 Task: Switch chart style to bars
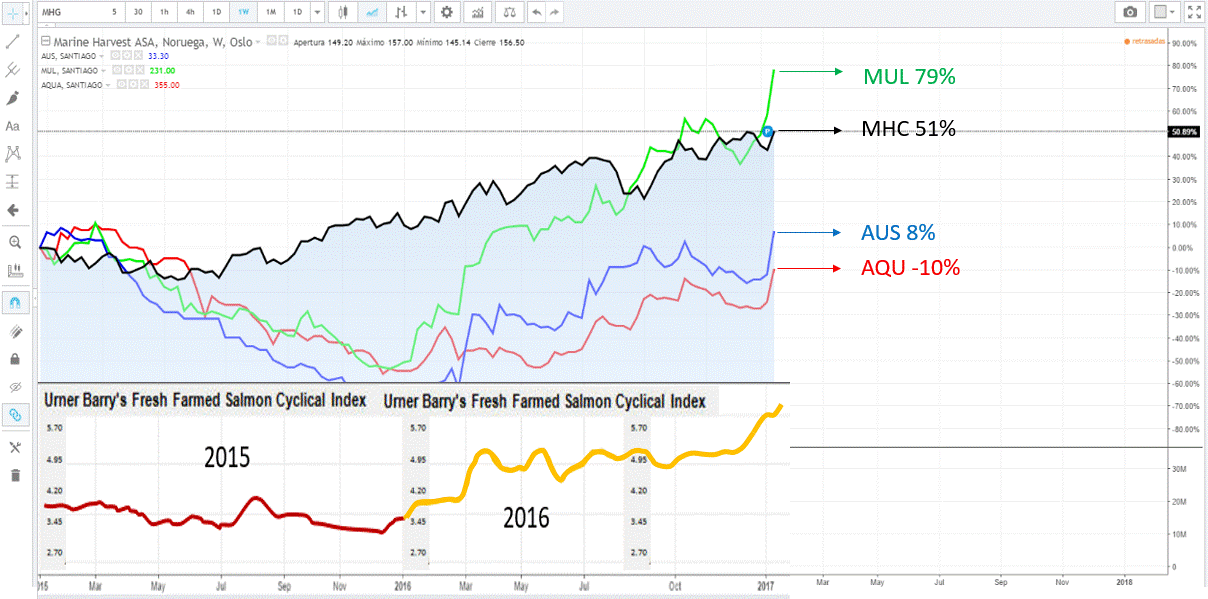(x=402, y=13)
